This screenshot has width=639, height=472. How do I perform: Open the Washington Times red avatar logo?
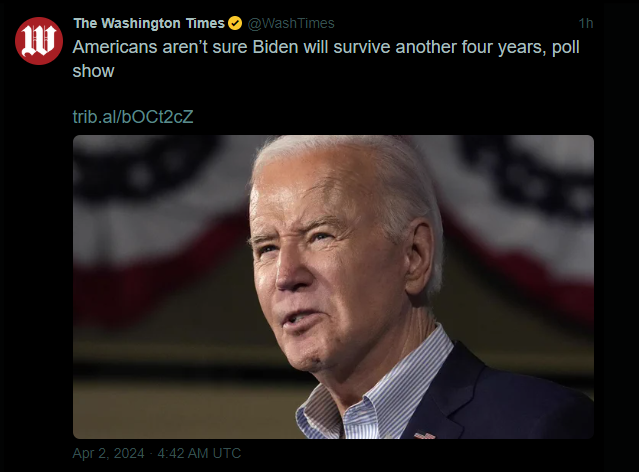pos(39,41)
